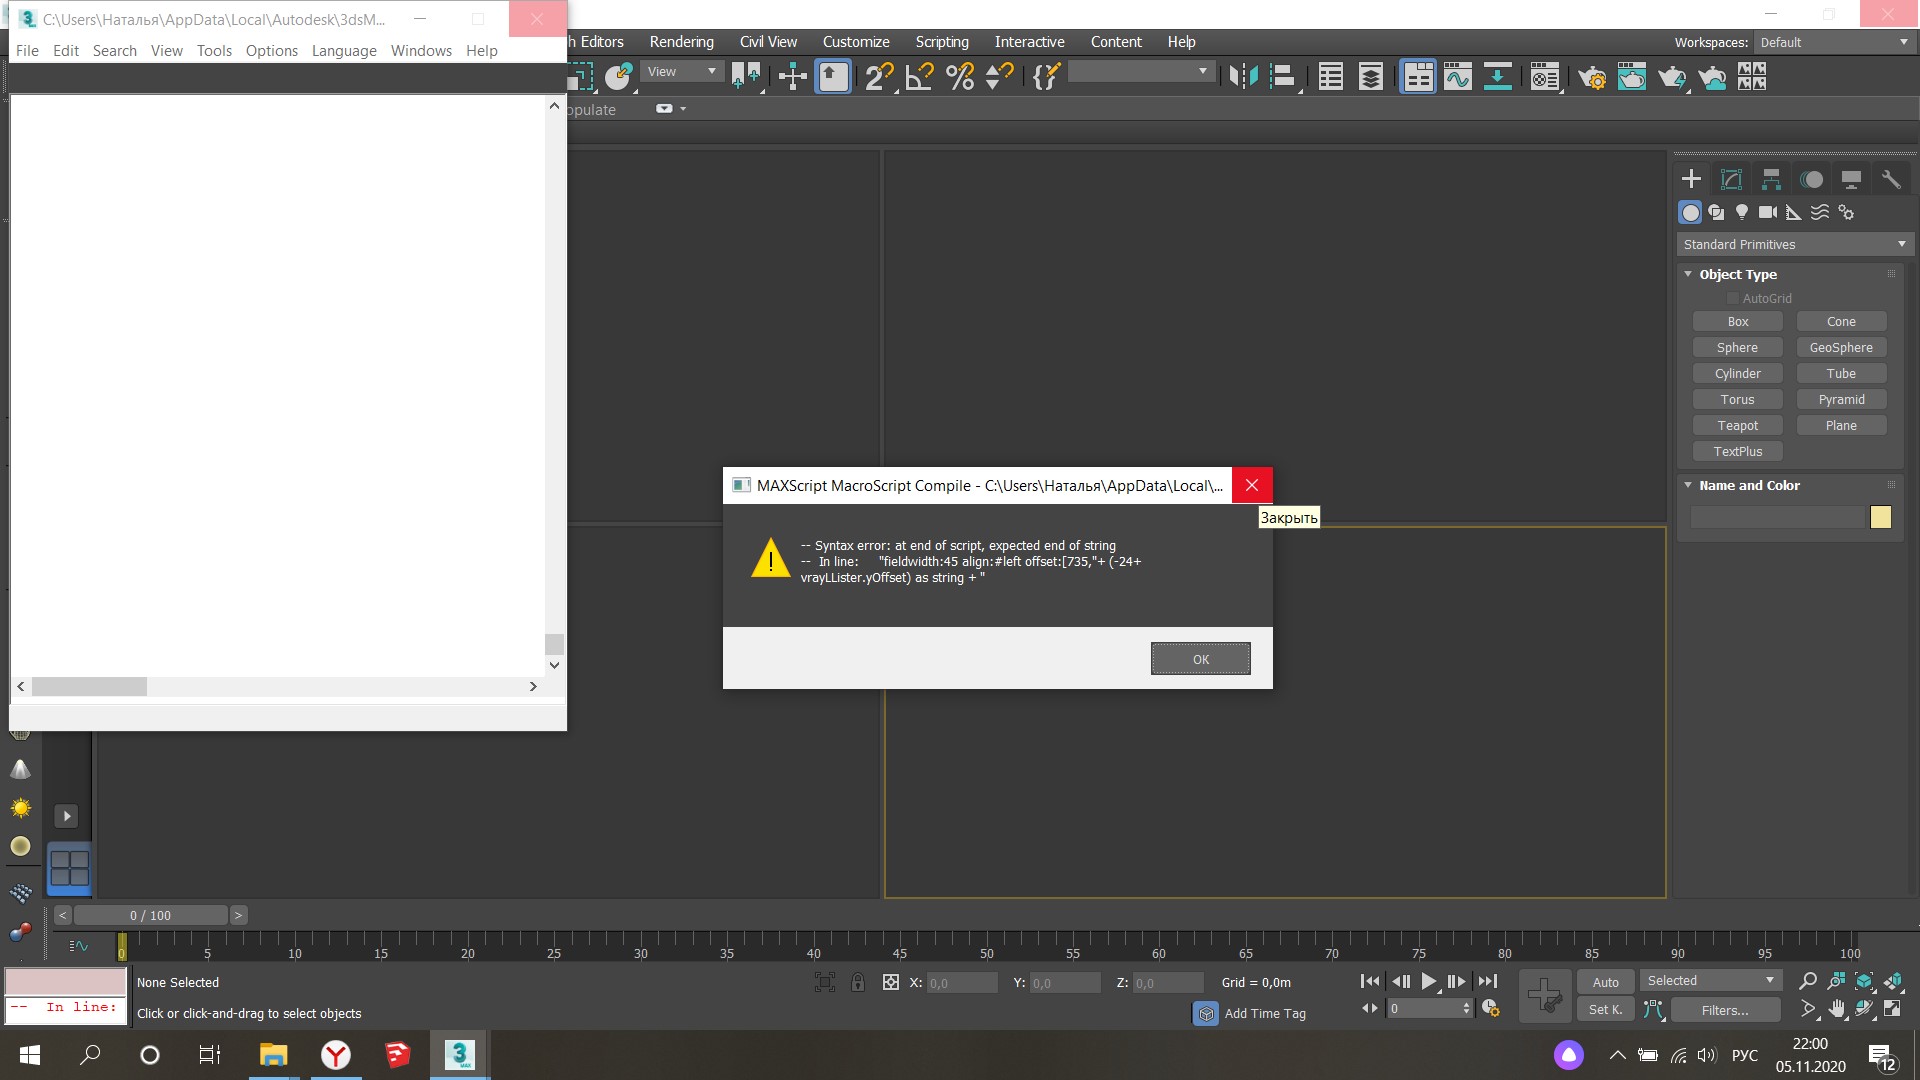
Task: Open the Material Editor icon
Action: tap(1545, 77)
